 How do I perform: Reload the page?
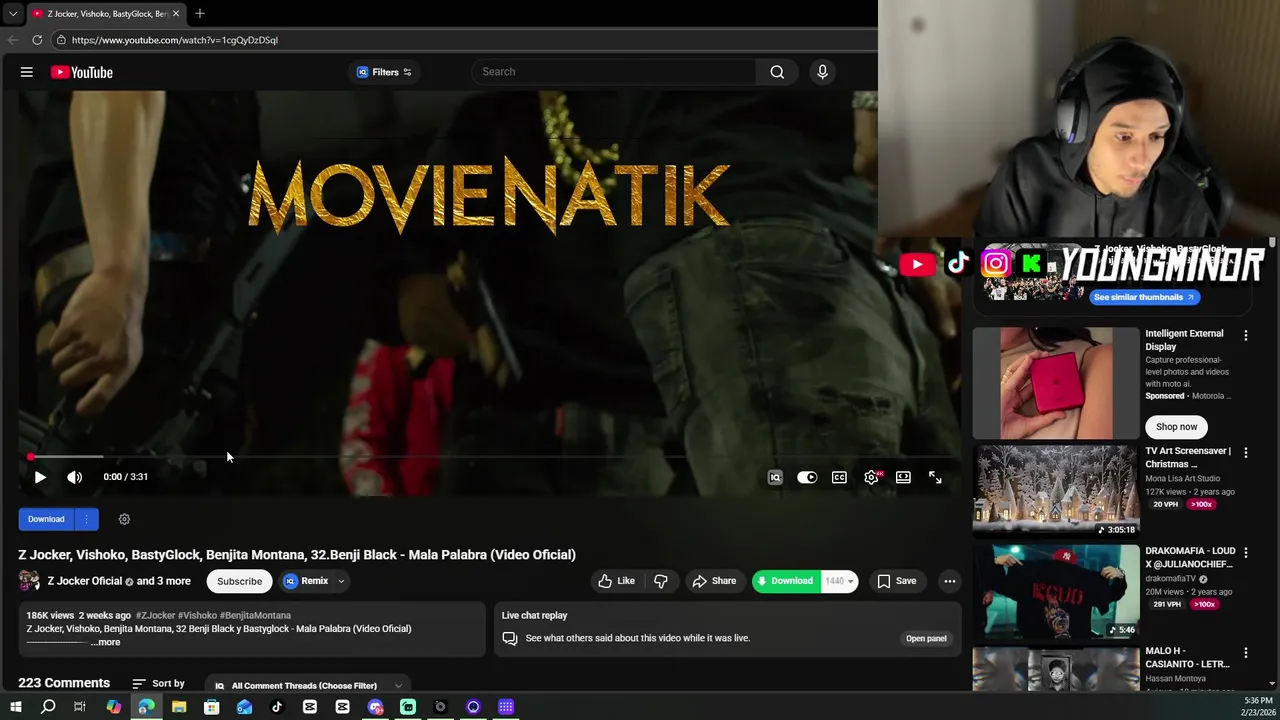(37, 40)
